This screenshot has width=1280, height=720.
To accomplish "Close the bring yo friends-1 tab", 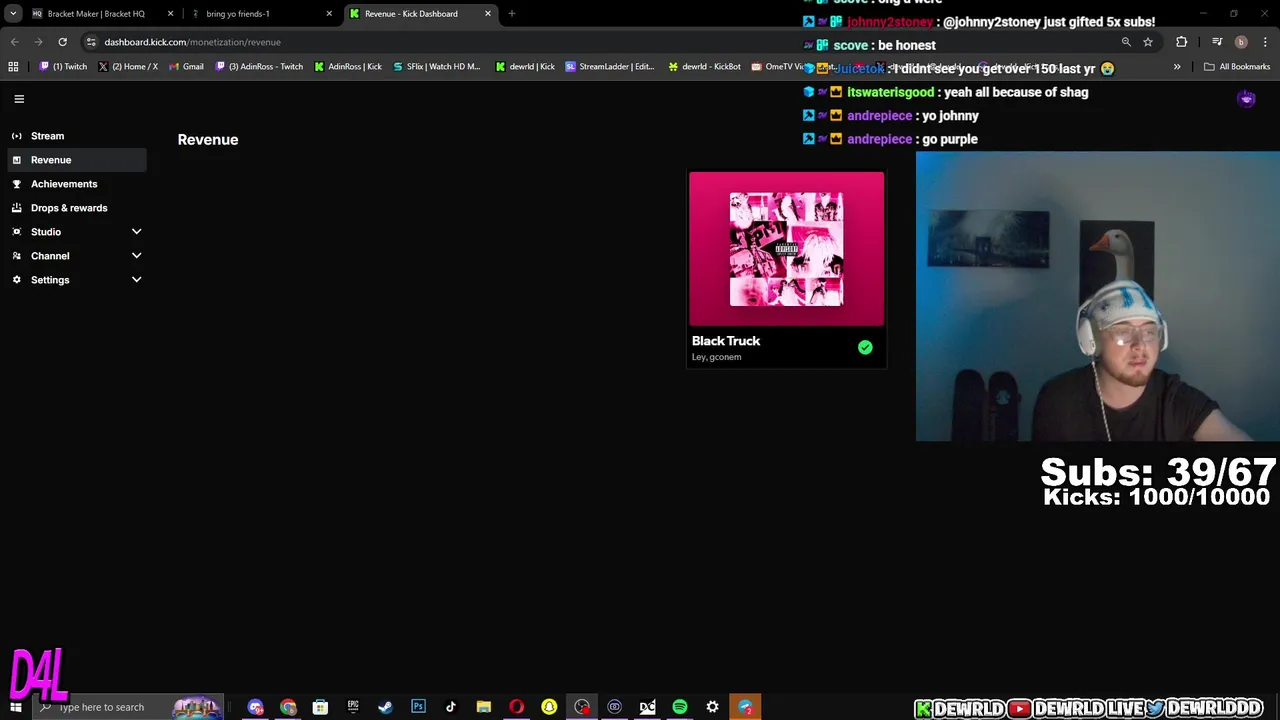I will [x=329, y=14].
